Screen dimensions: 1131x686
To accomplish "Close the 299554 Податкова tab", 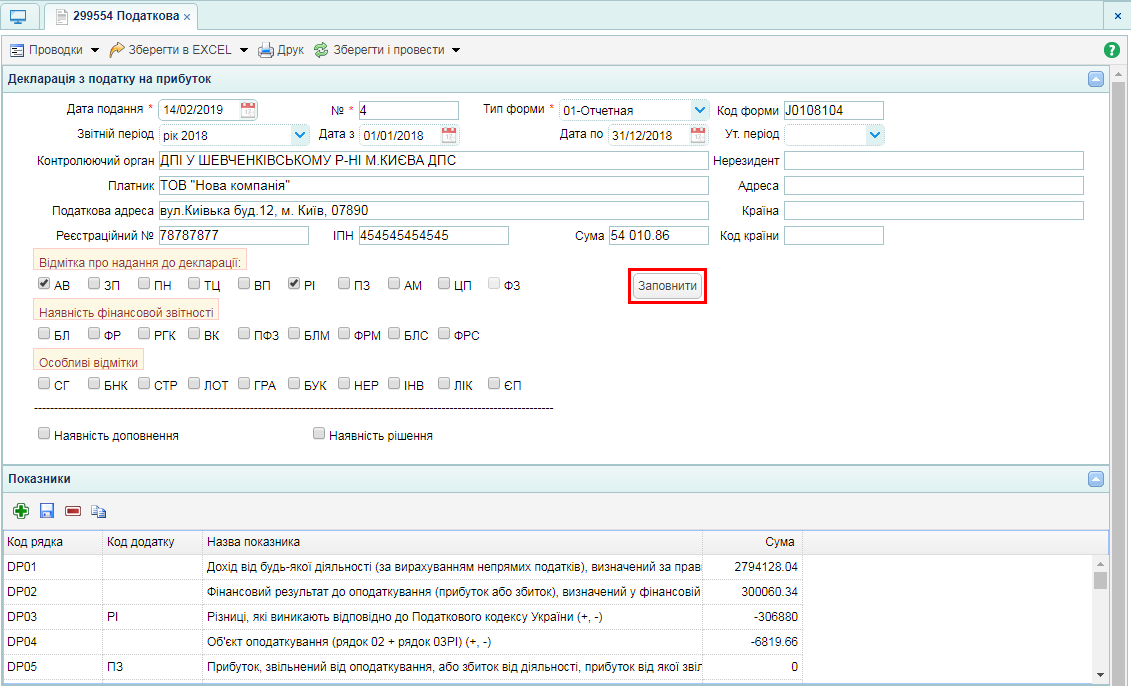I will tap(187, 17).
